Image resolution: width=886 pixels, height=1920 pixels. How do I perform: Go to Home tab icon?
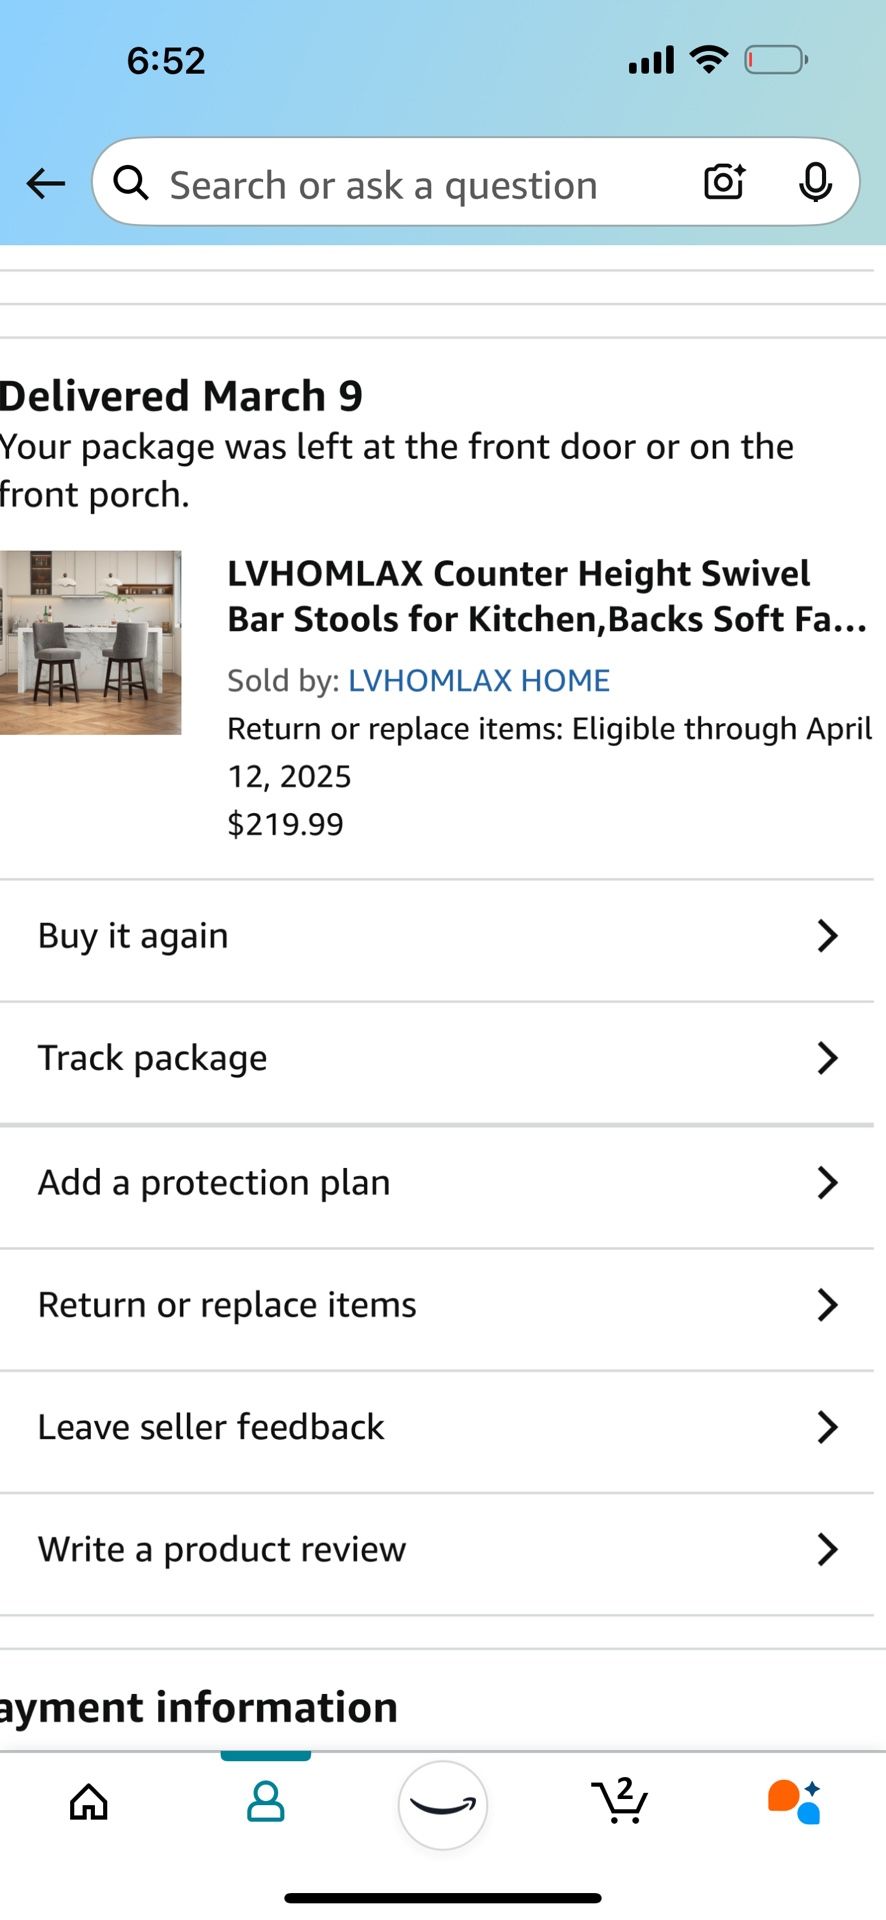[x=89, y=1802]
